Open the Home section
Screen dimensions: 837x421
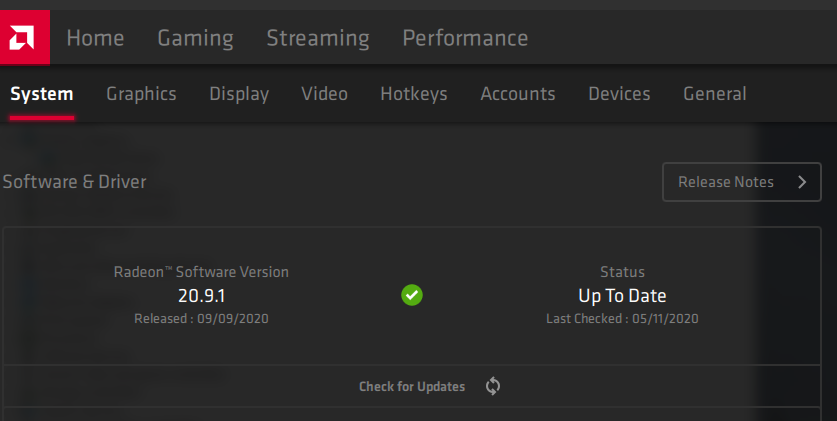(95, 38)
